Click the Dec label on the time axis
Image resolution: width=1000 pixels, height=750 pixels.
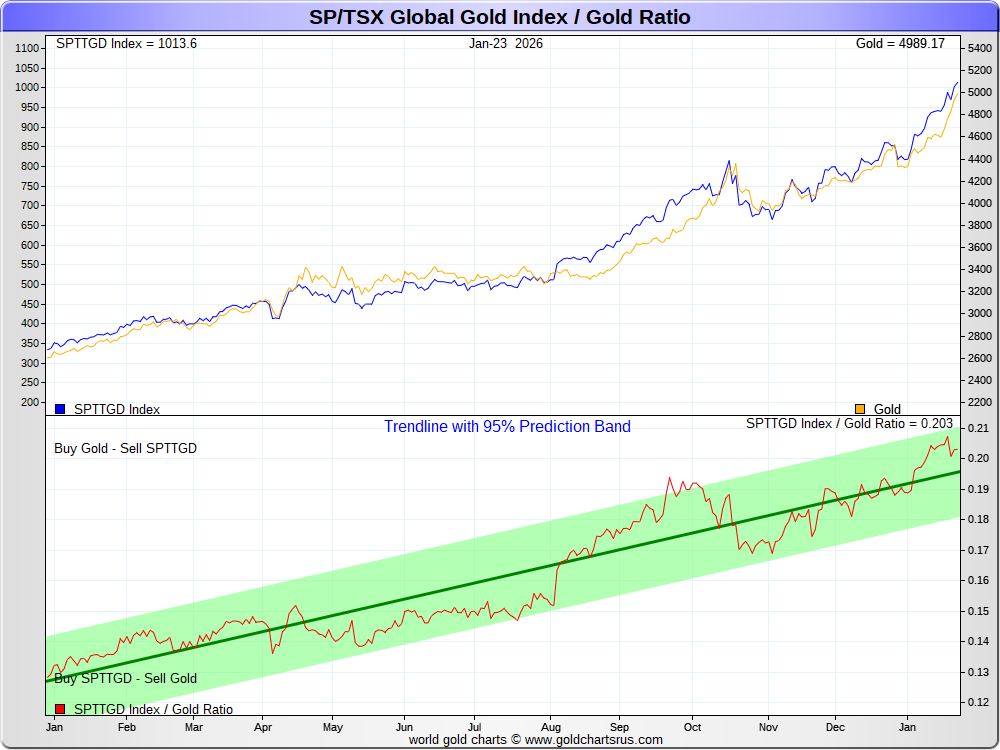(835, 727)
